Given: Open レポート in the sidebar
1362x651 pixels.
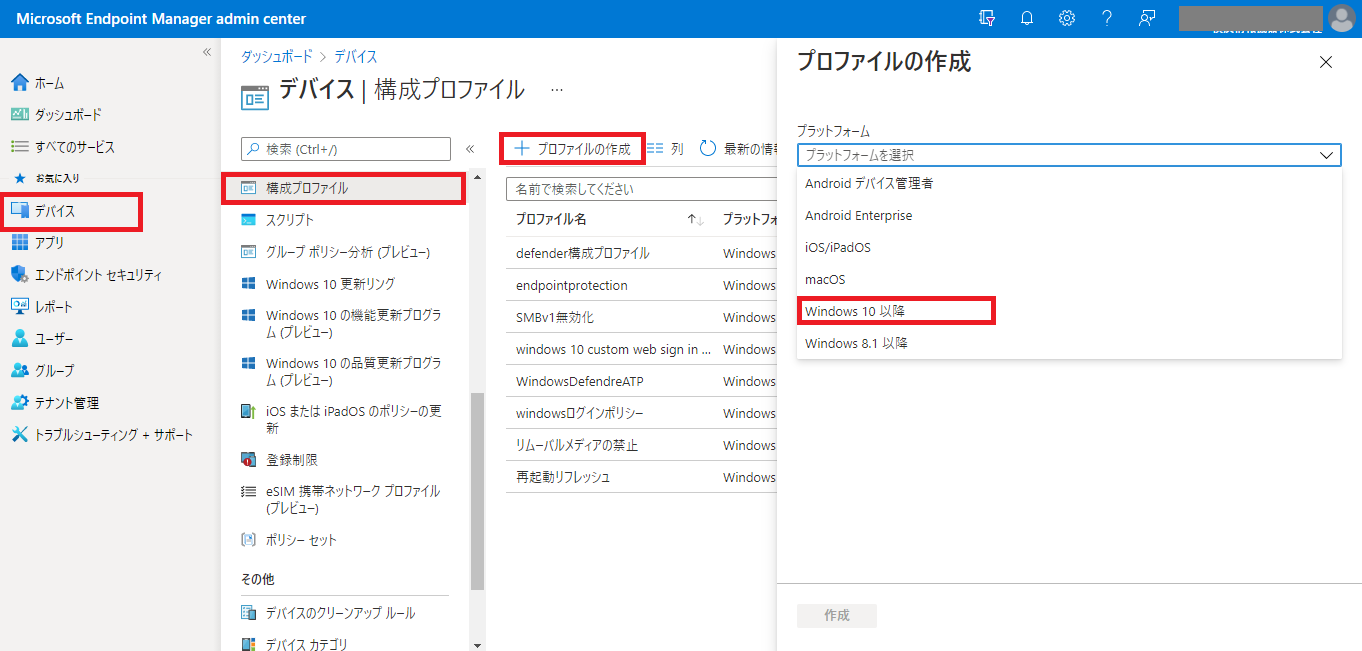Looking at the screenshot, I should 54,307.
